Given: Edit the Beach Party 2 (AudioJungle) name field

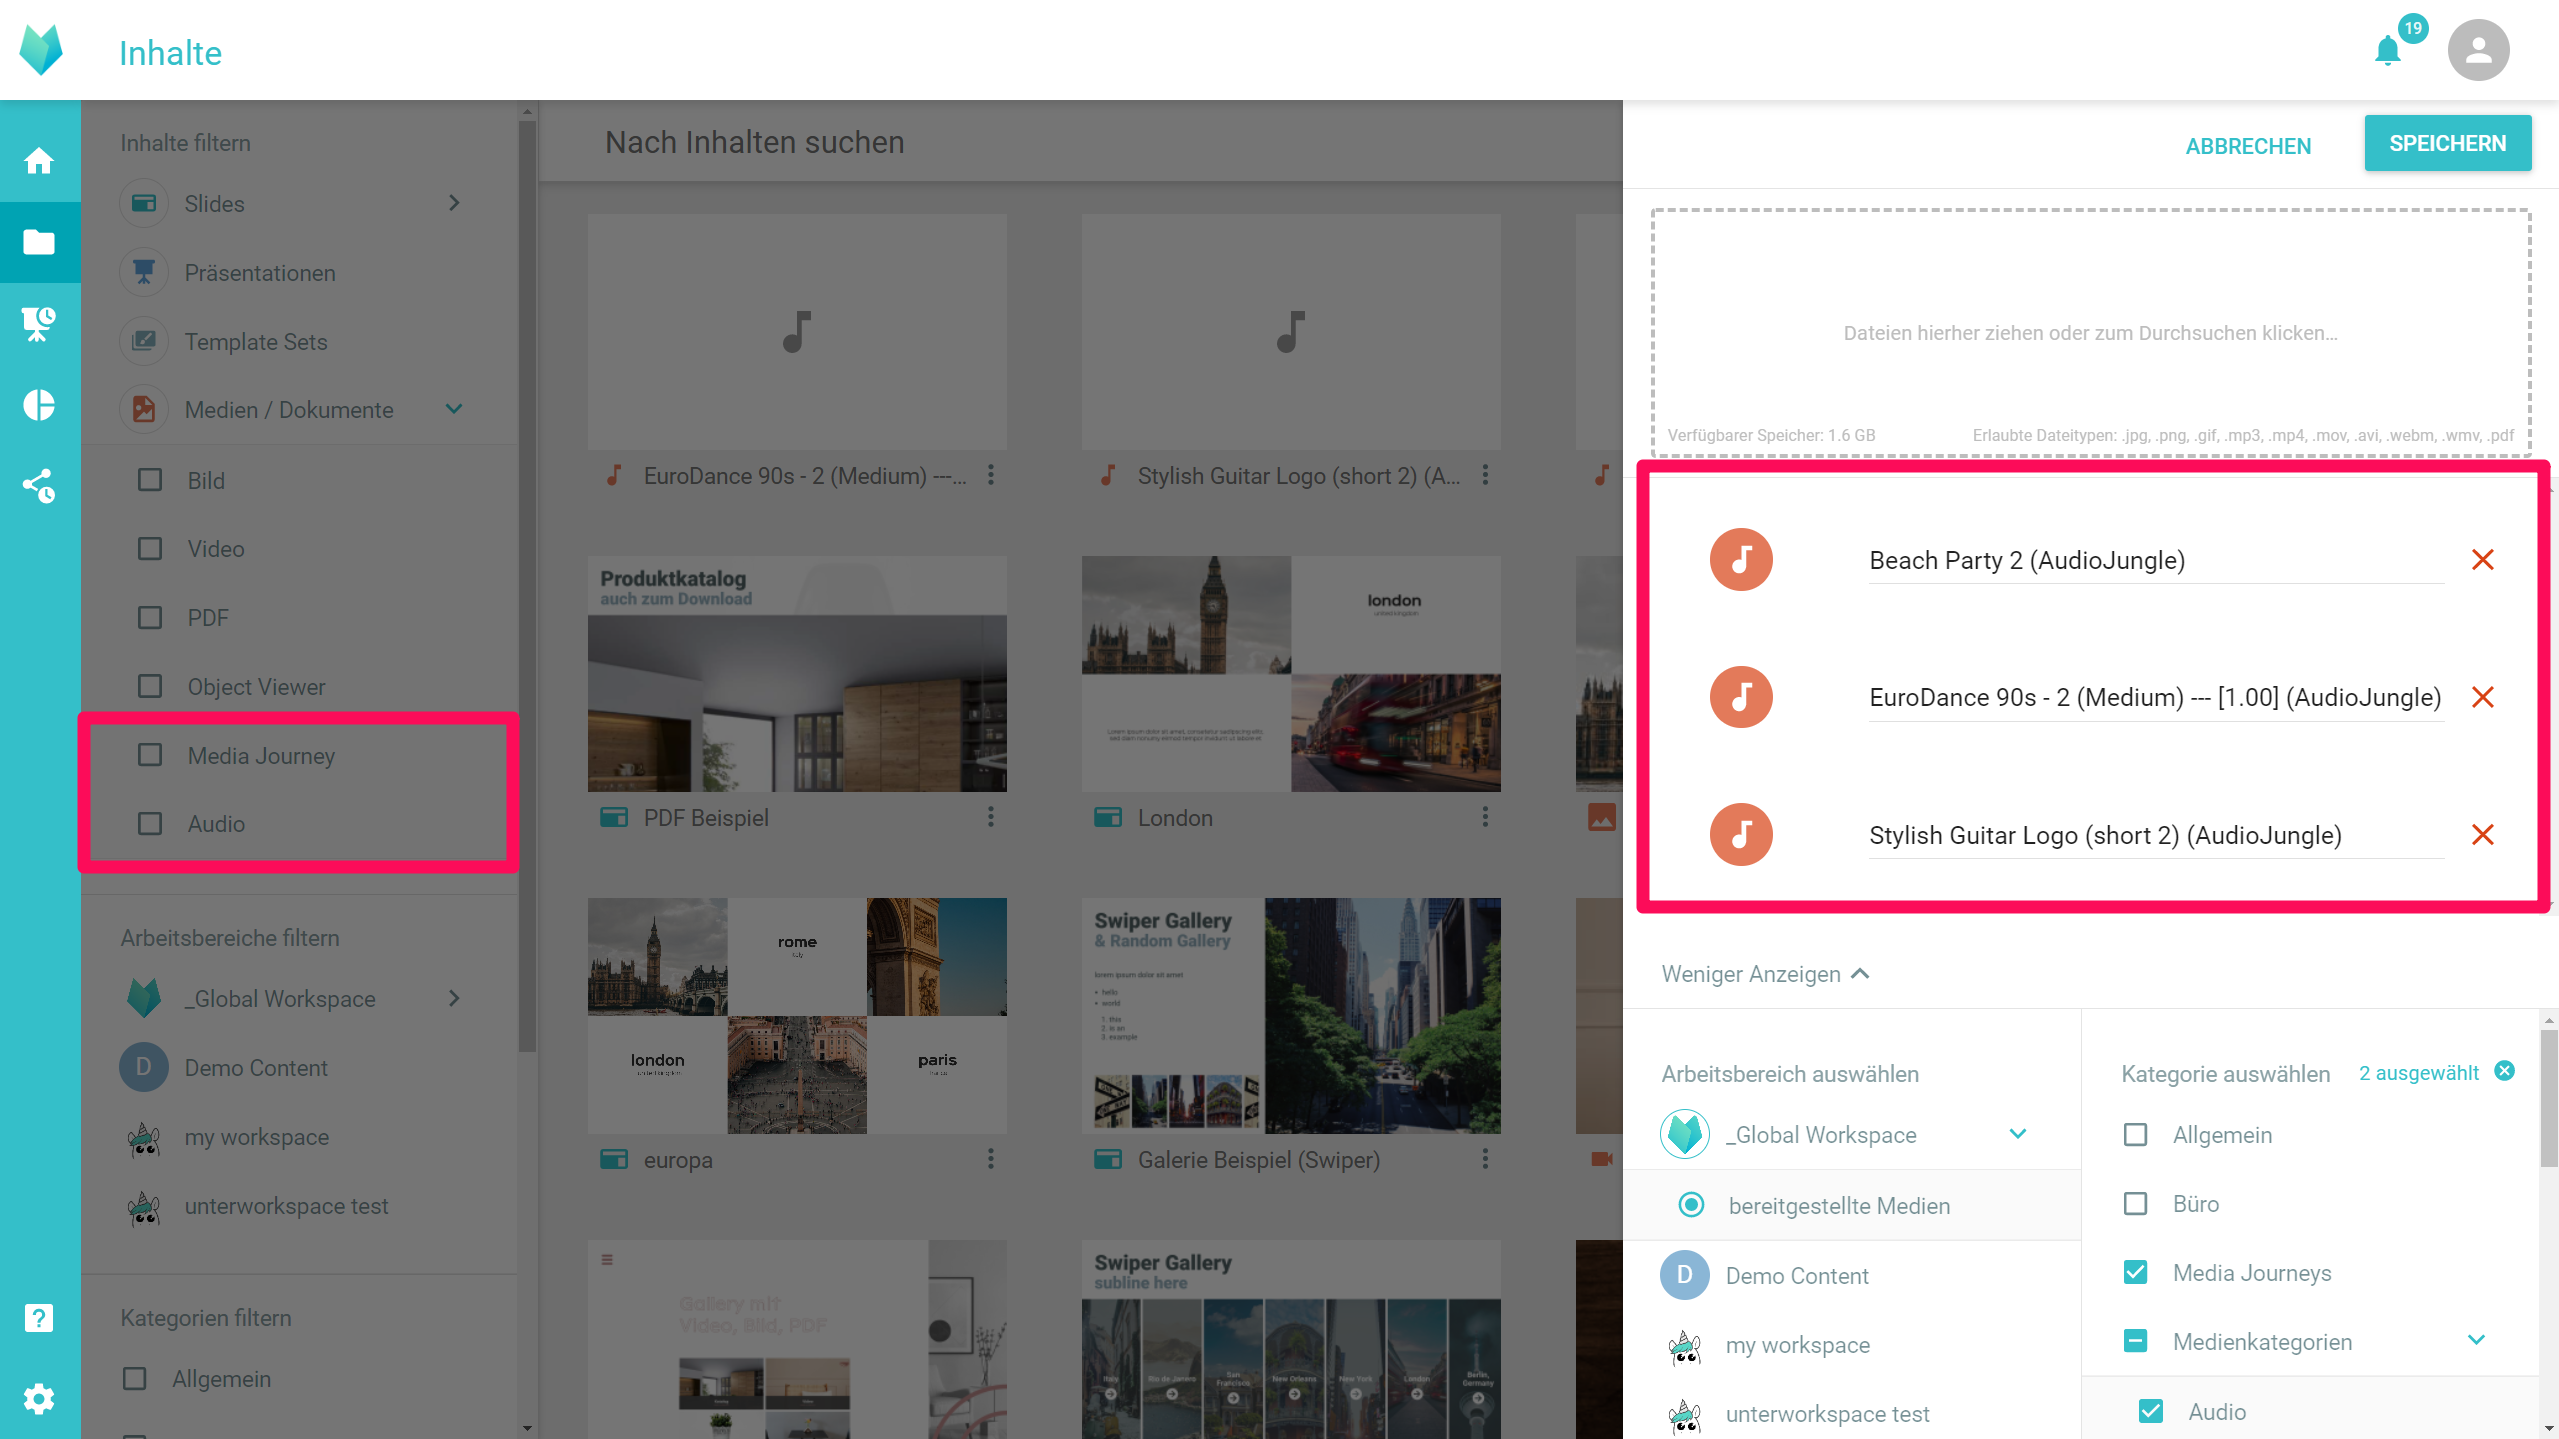Looking at the screenshot, I should [x=2156, y=560].
